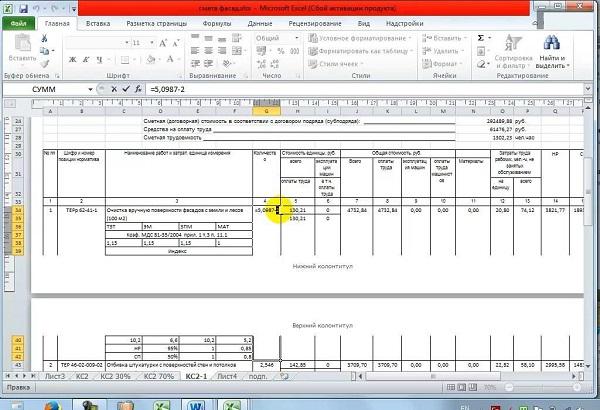Screen dimensions: 600x410
Task: Click the formula bar input =5,0987-2
Action: click(x=365, y=89)
